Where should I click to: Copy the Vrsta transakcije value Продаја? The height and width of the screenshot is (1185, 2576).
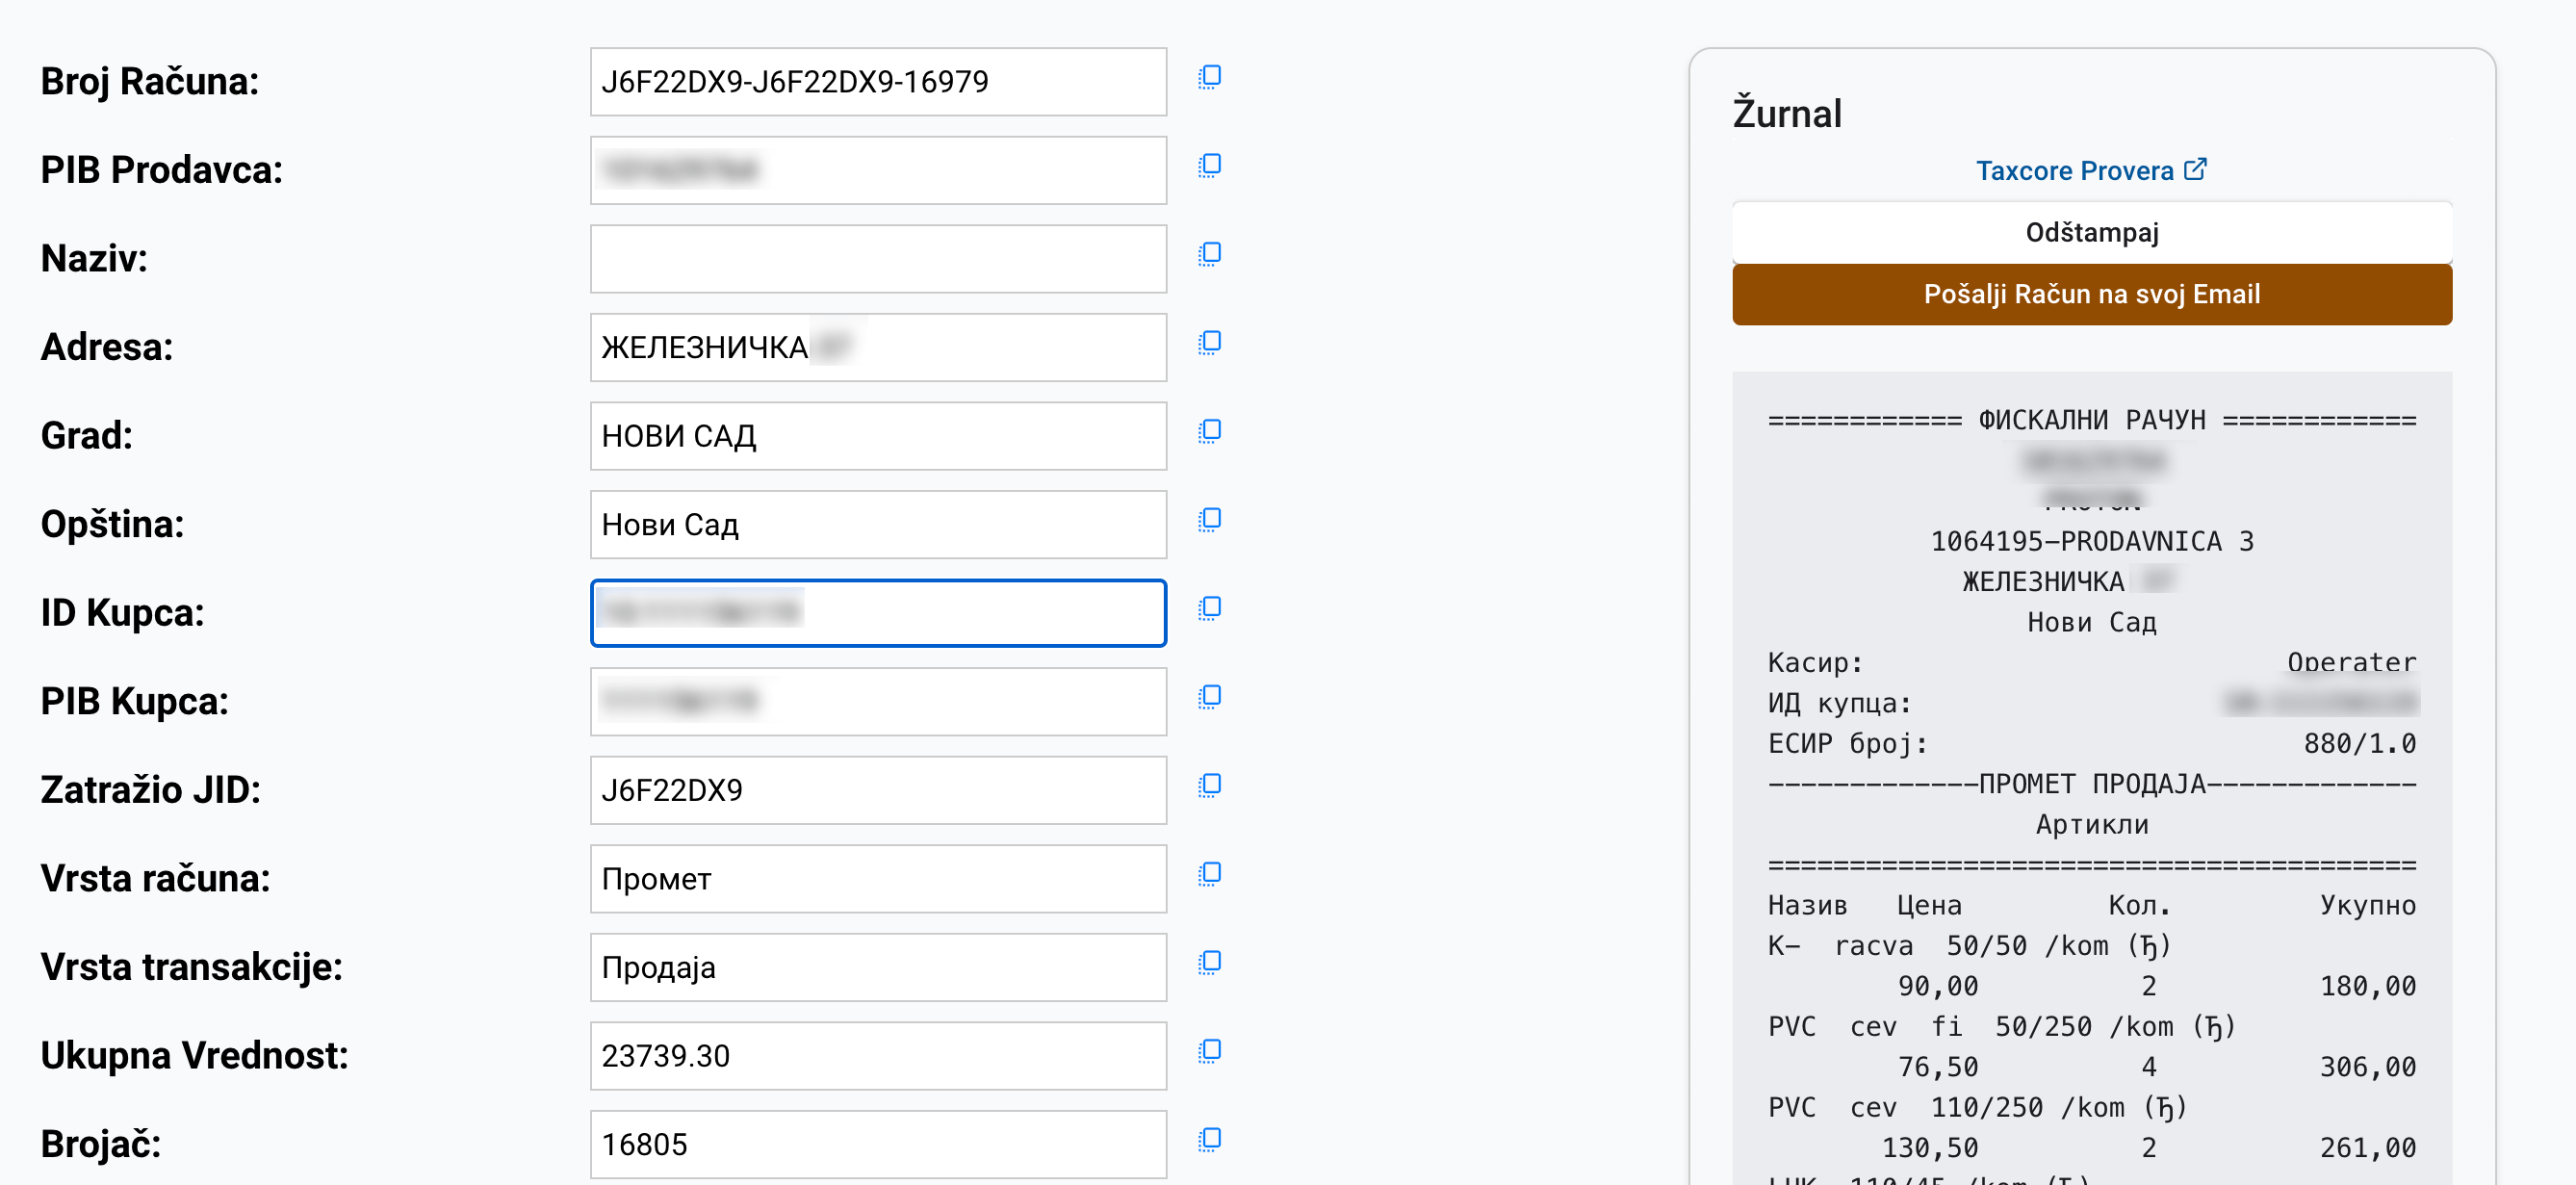(1209, 964)
